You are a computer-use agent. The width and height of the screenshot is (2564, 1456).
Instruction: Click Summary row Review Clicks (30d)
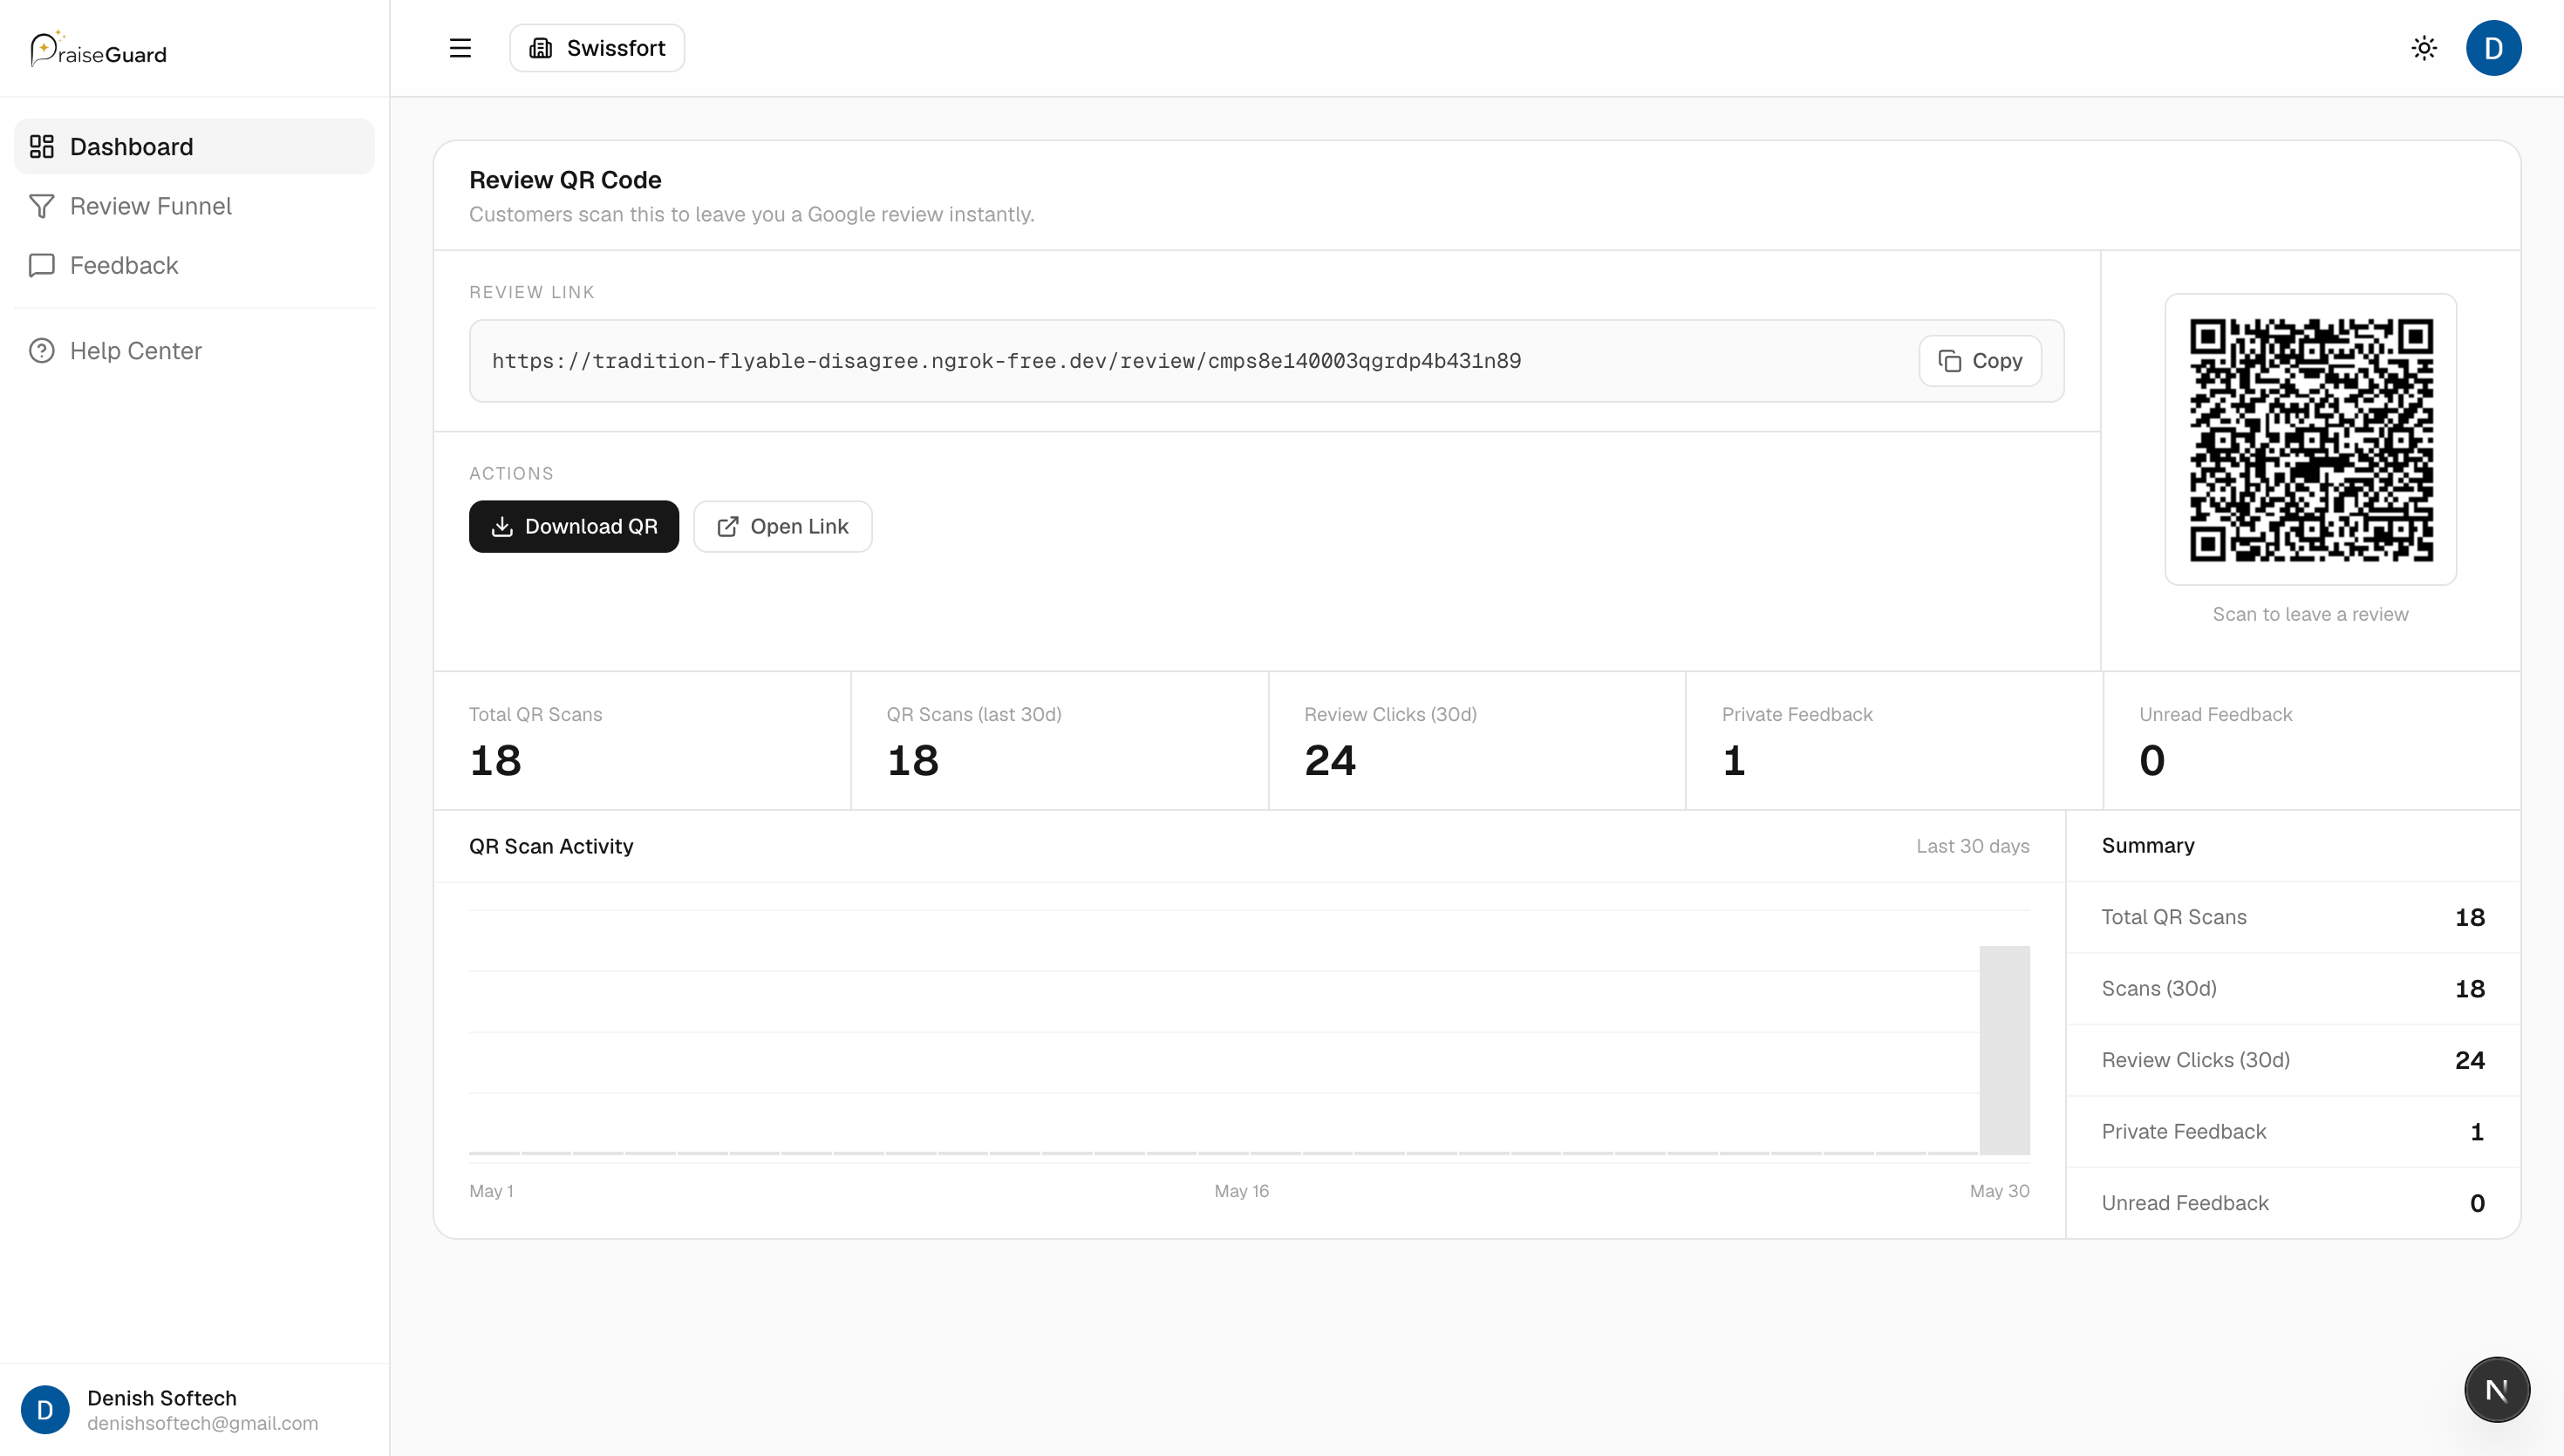2293,1061
